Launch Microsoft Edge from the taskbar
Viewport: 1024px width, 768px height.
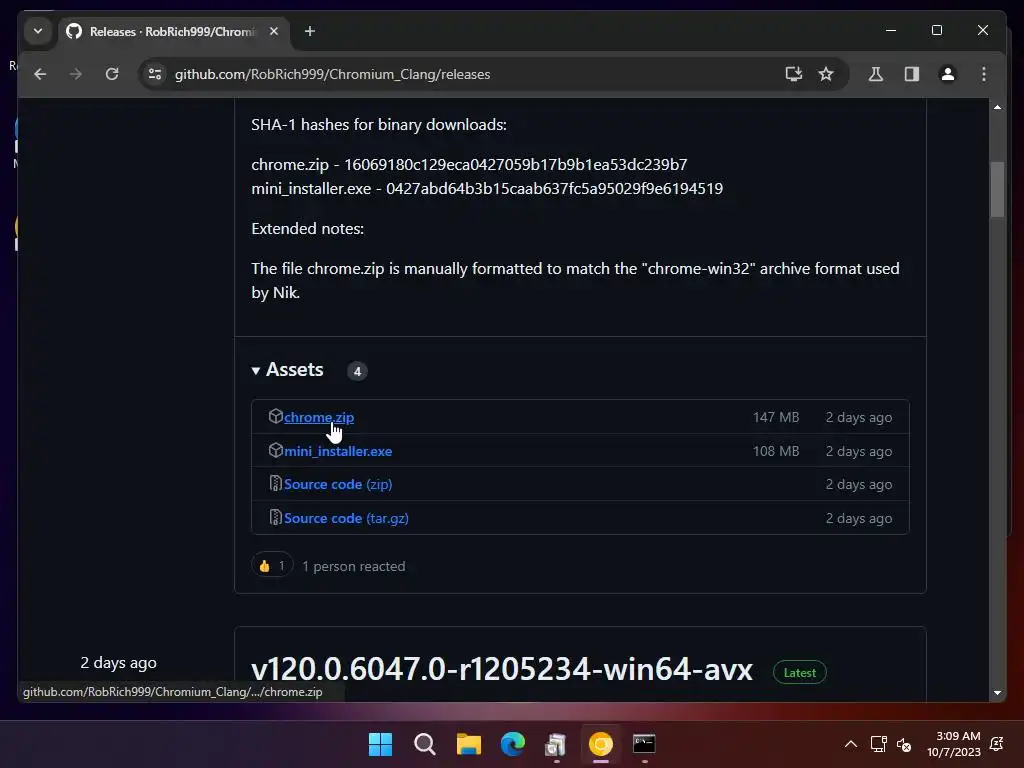point(513,744)
